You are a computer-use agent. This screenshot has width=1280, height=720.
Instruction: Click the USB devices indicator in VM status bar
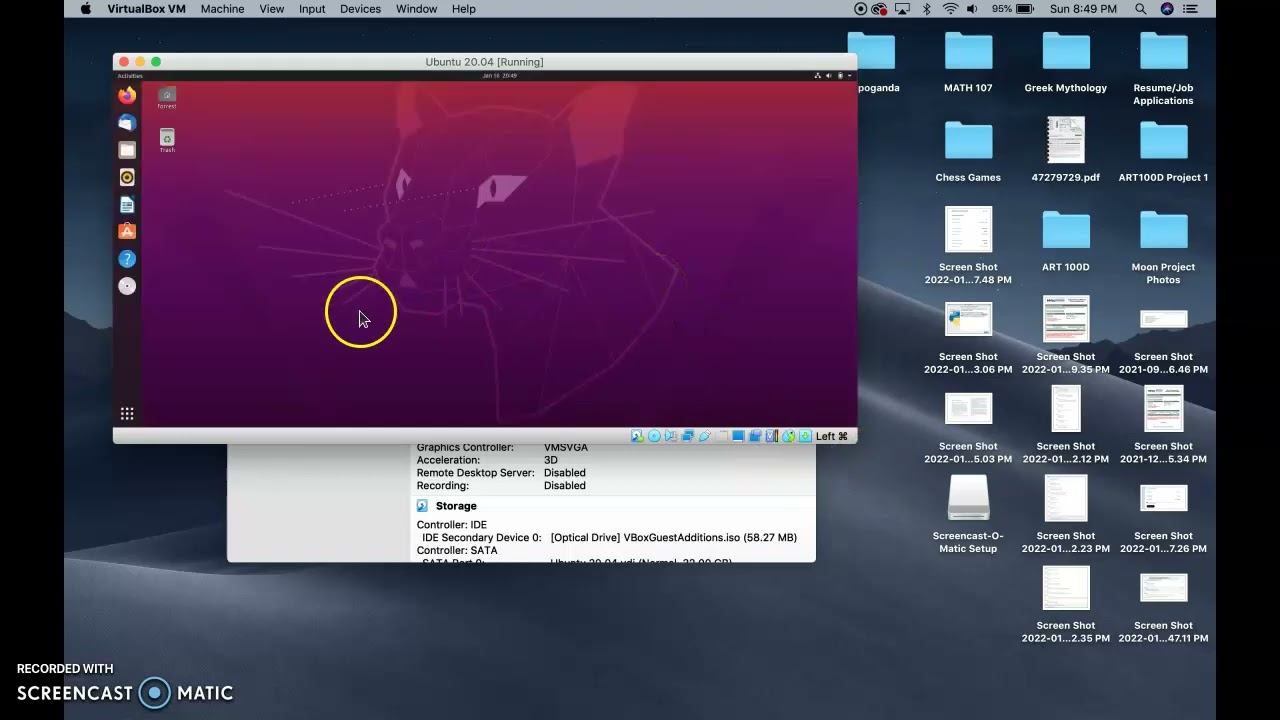coord(705,436)
